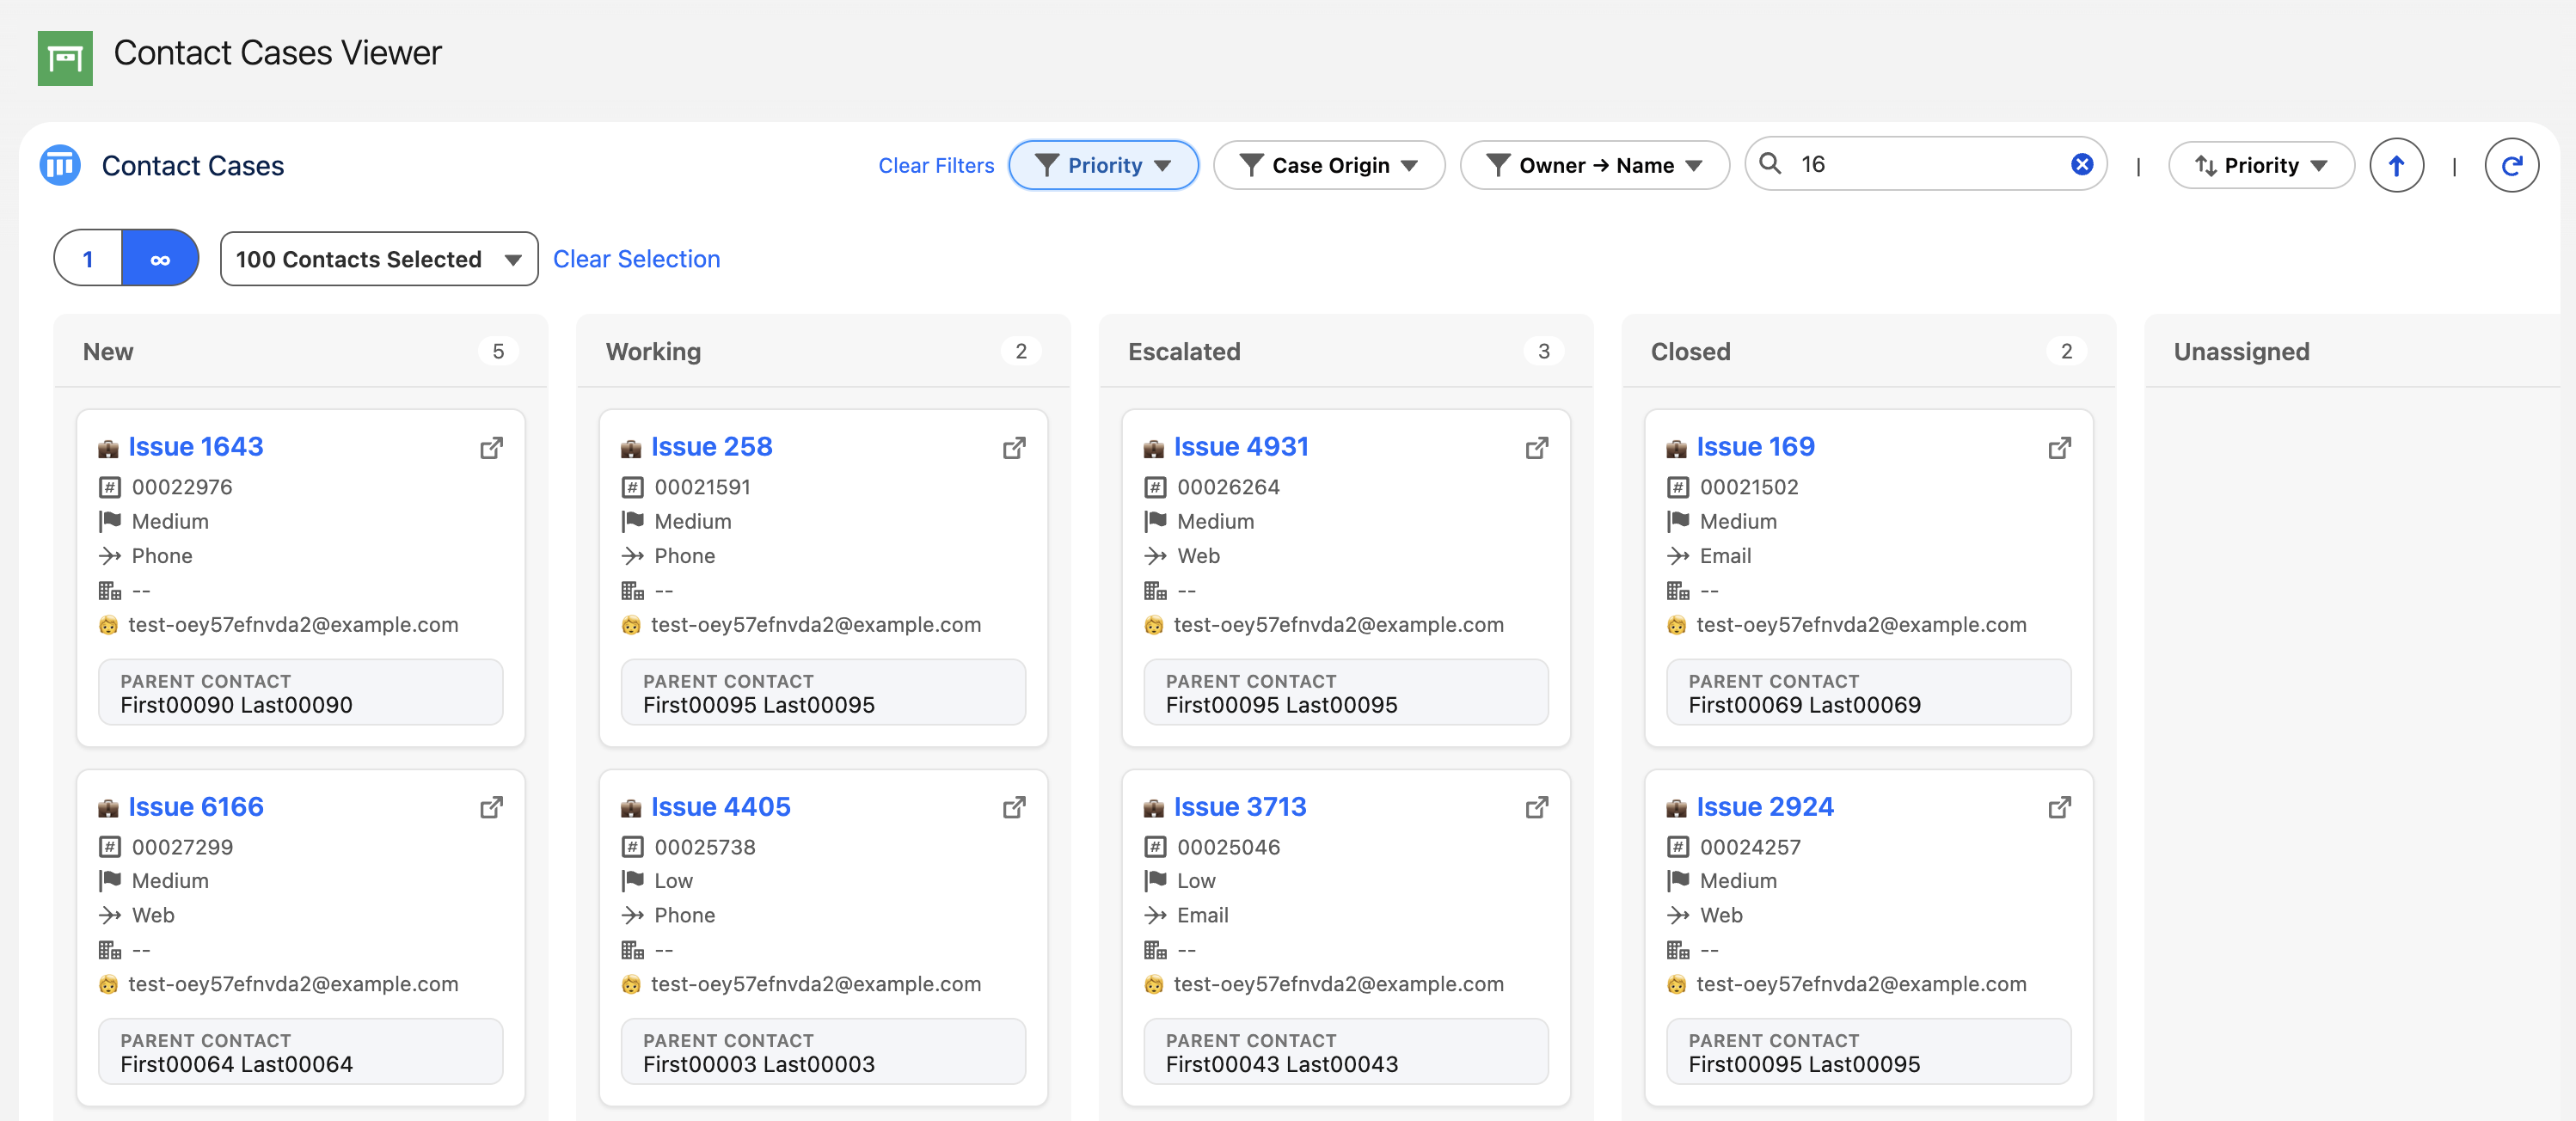Open Issue 6166 external link icon

click(x=491, y=807)
